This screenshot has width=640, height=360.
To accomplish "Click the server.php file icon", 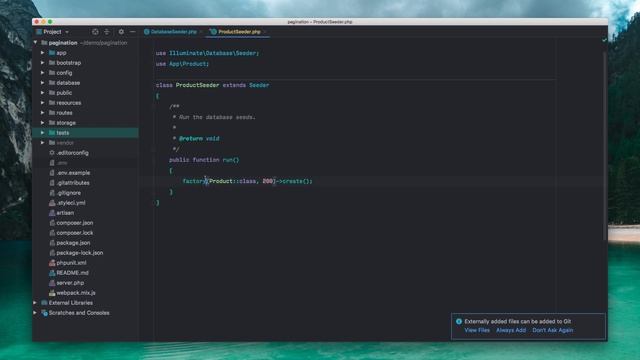I will click(x=52, y=283).
